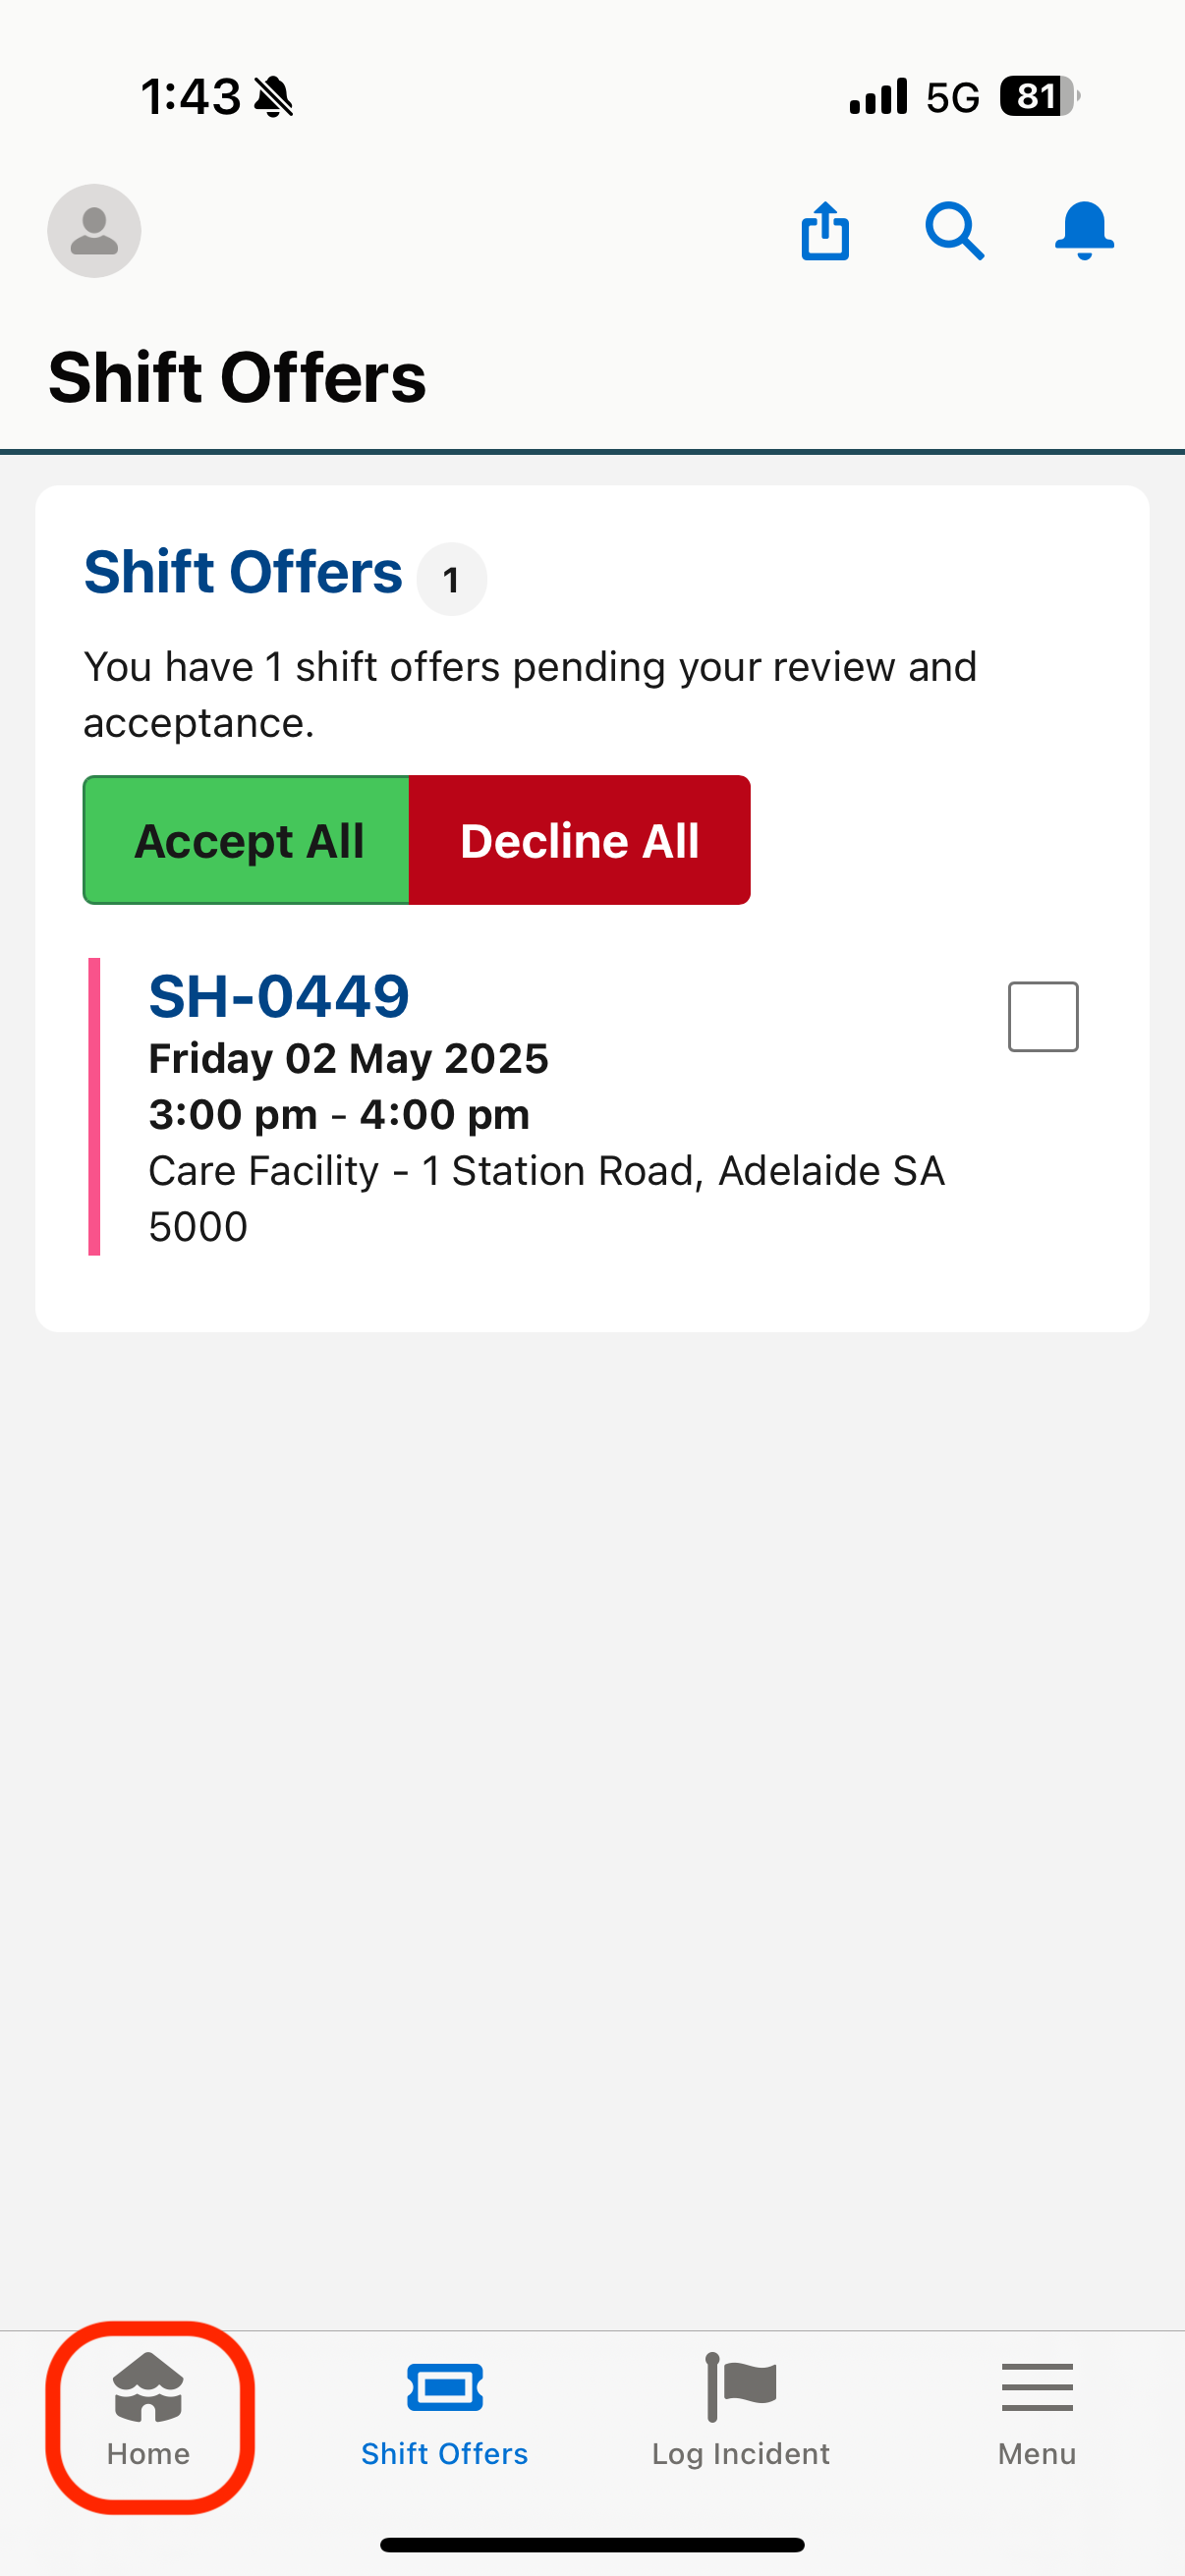
Task: Tap the Home label in bottom bar
Action: (148, 2454)
